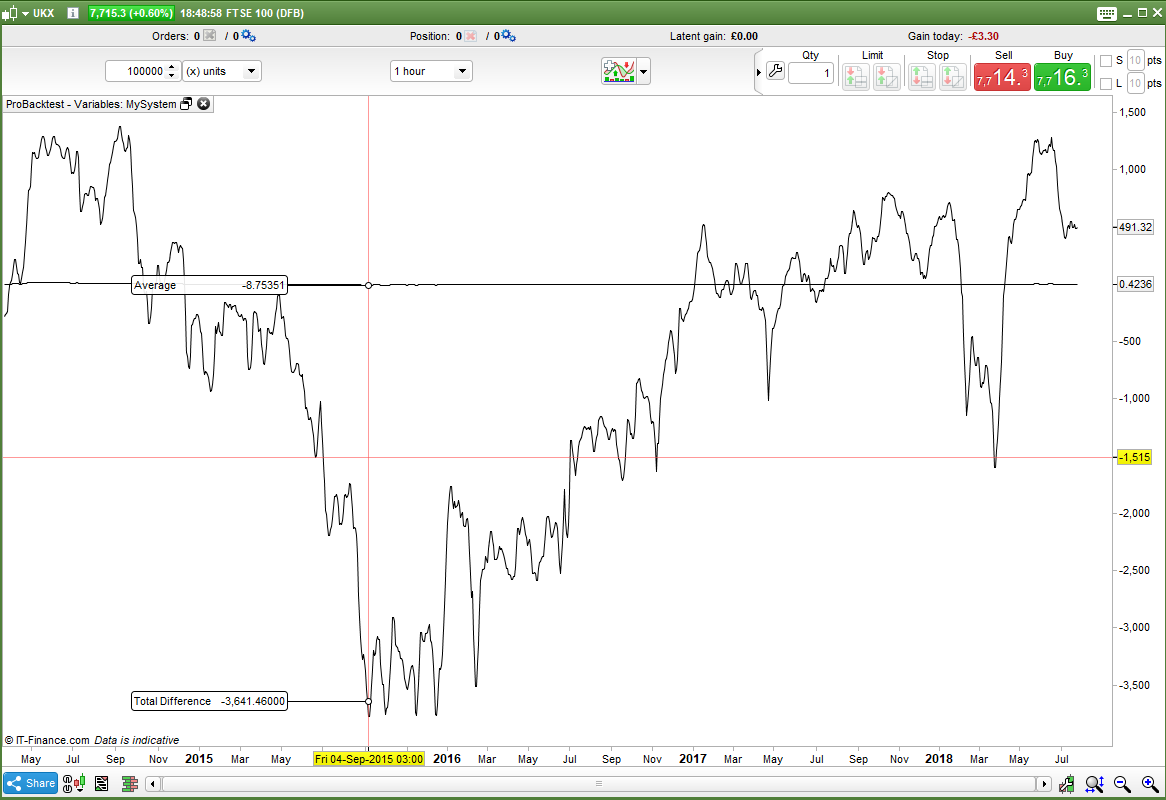Click the fit-chart-to-screen zoom icon

point(1094,784)
